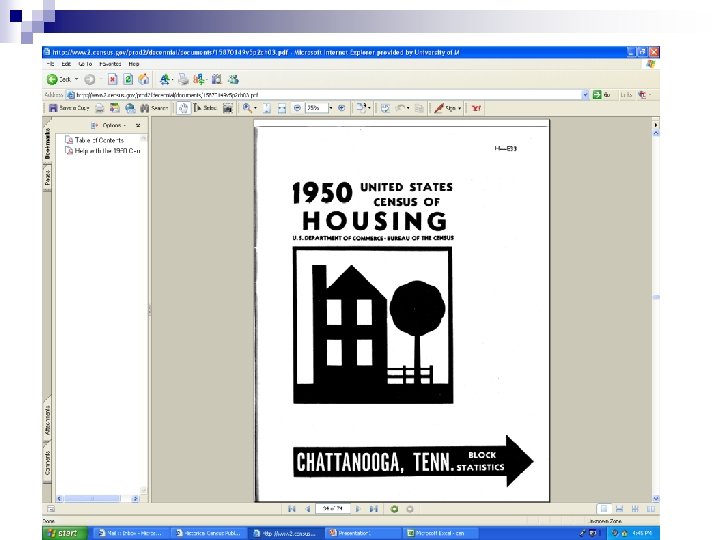This screenshot has height=540, width=720.
Task: Switch to Historical Census Publications taskbar window
Action: click(x=208, y=533)
